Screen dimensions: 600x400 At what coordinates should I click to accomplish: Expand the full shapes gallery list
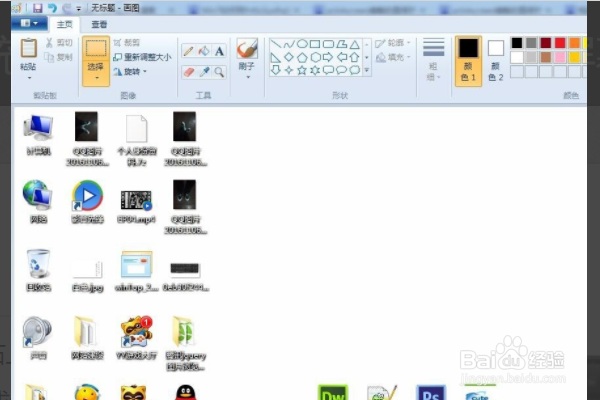tap(367, 70)
